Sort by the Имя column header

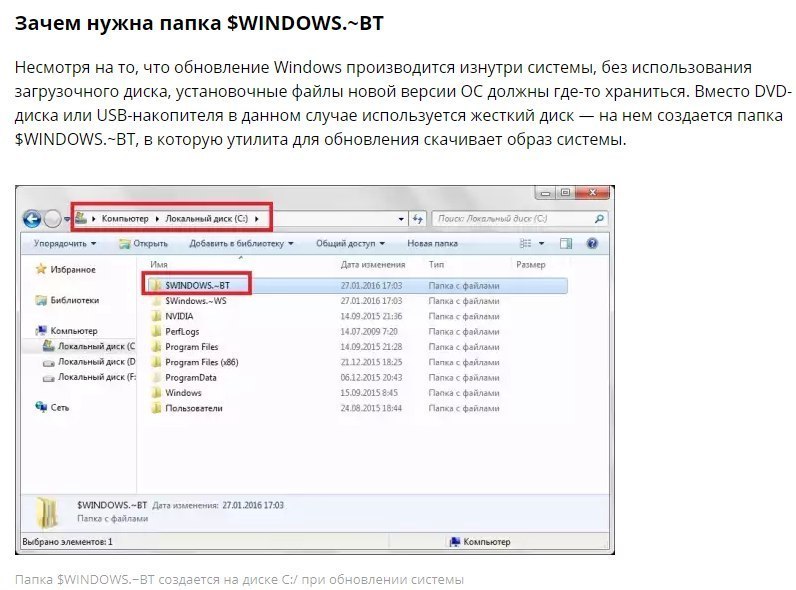159,265
